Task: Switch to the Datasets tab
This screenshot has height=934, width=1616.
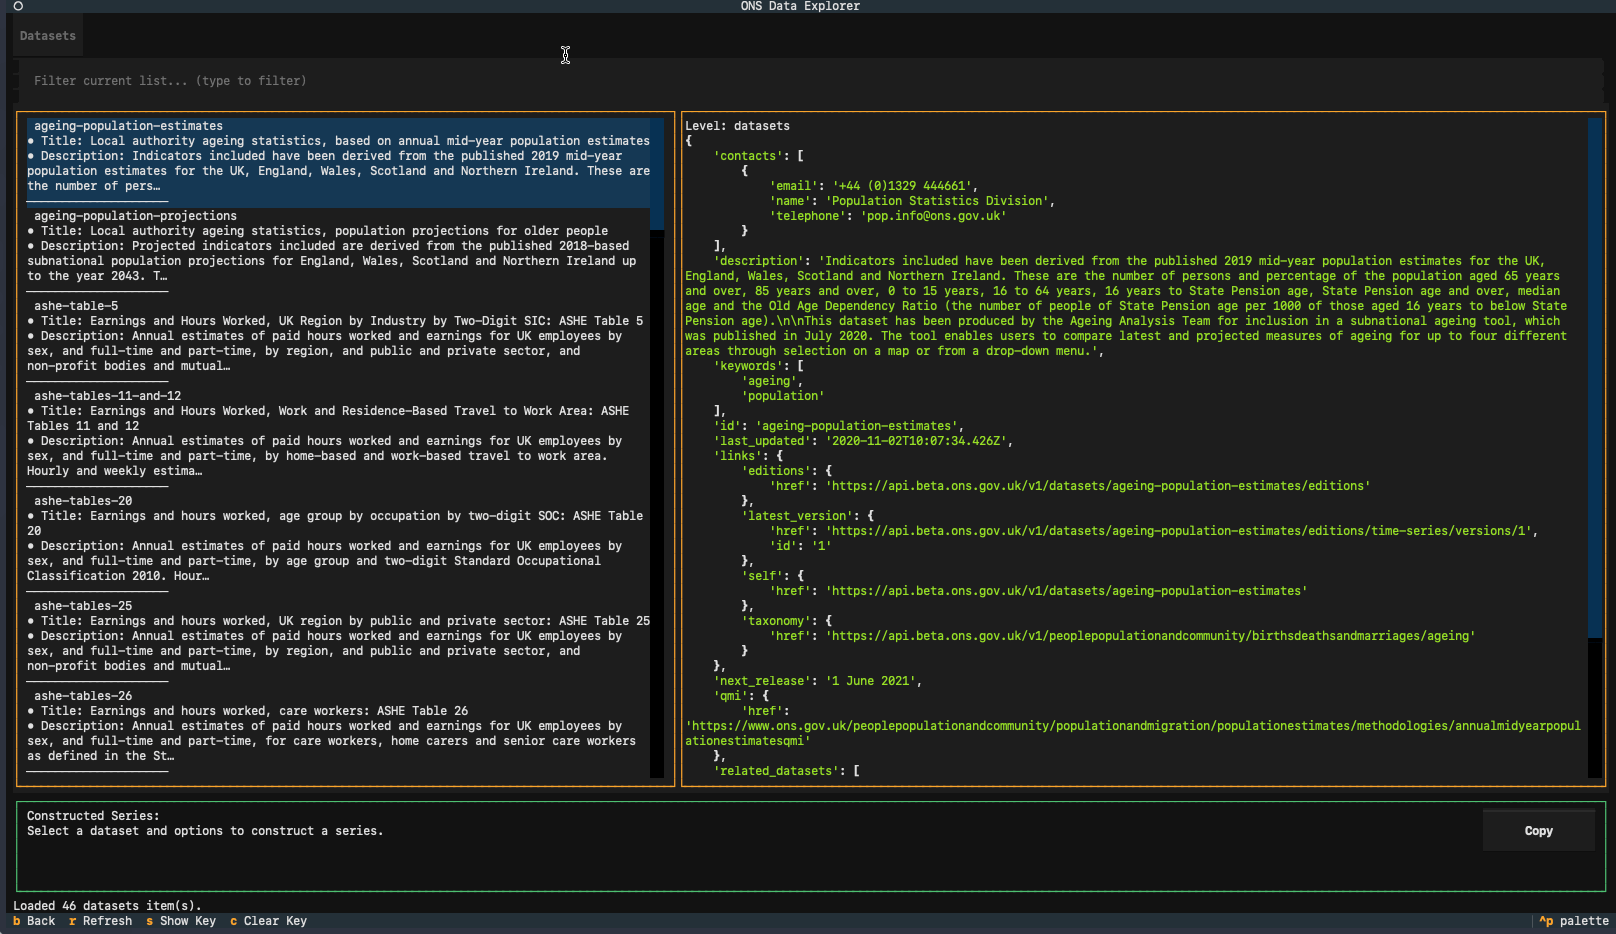Action: 48,36
